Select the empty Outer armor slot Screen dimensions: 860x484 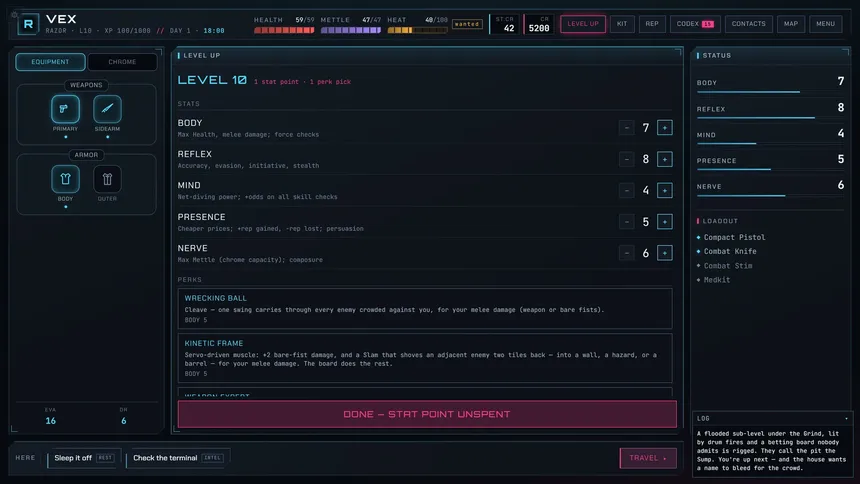[107, 179]
